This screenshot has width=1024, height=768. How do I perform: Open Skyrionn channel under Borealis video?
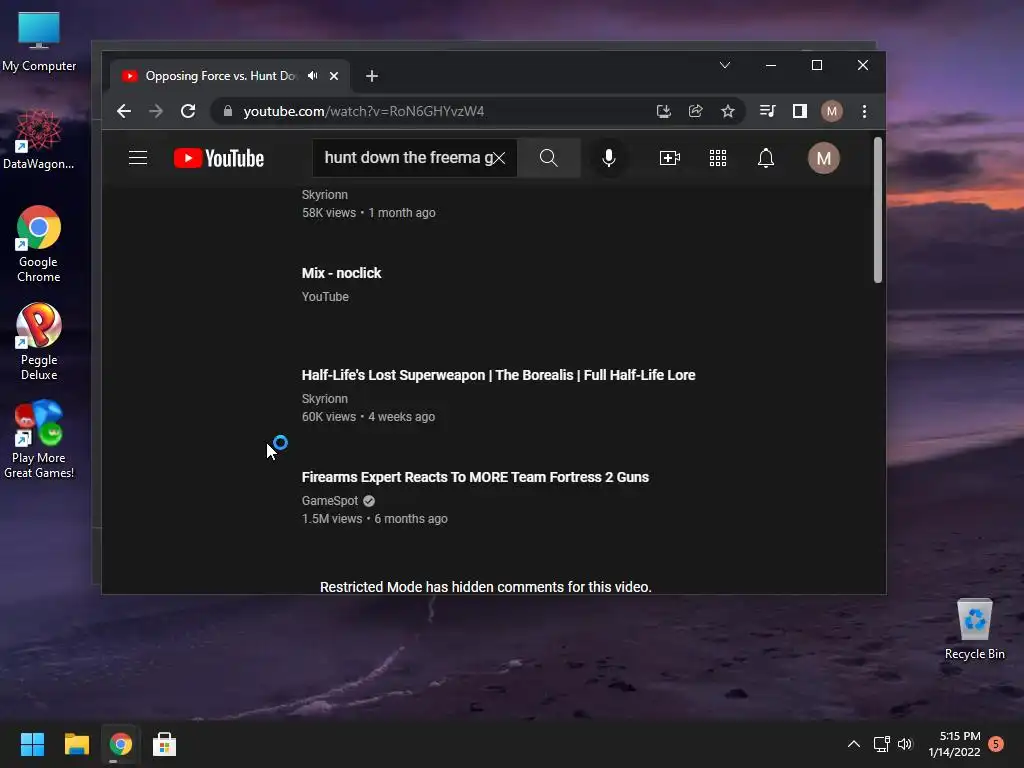tap(325, 398)
